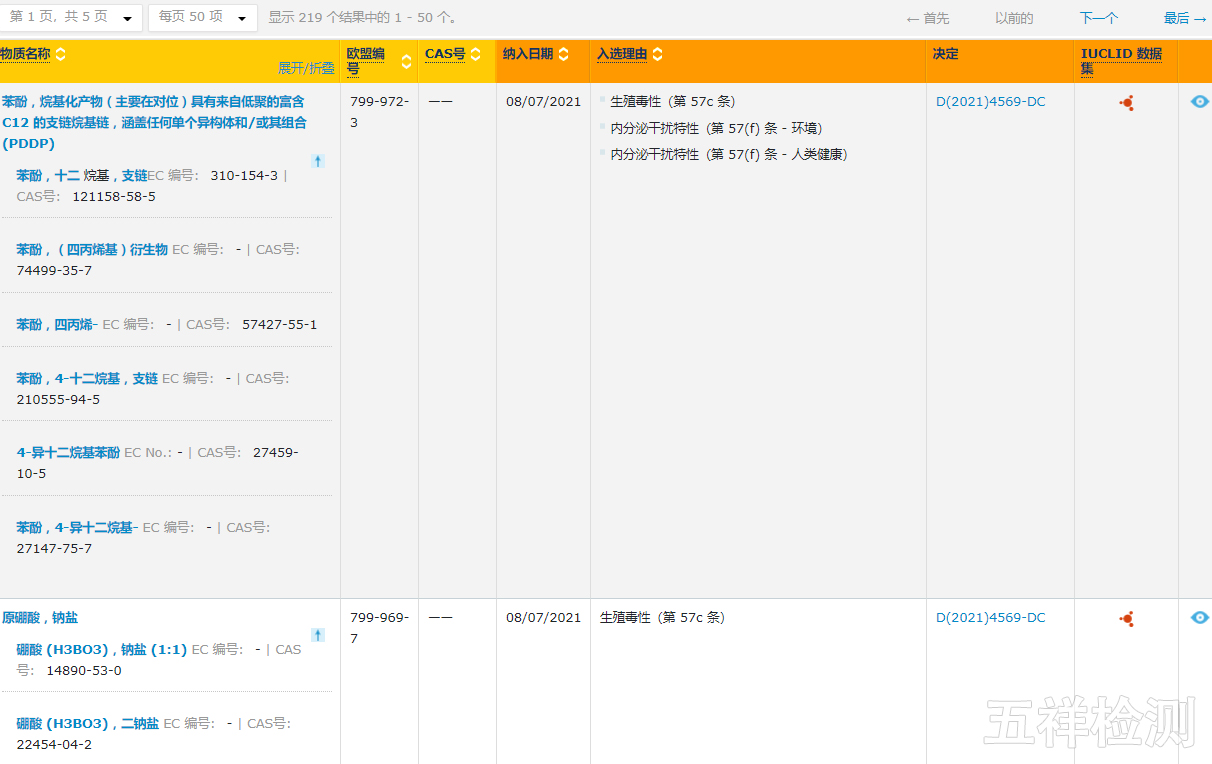
Task: Open IUCLID dataset icon for PDDP row
Action: coord(1126,103)
